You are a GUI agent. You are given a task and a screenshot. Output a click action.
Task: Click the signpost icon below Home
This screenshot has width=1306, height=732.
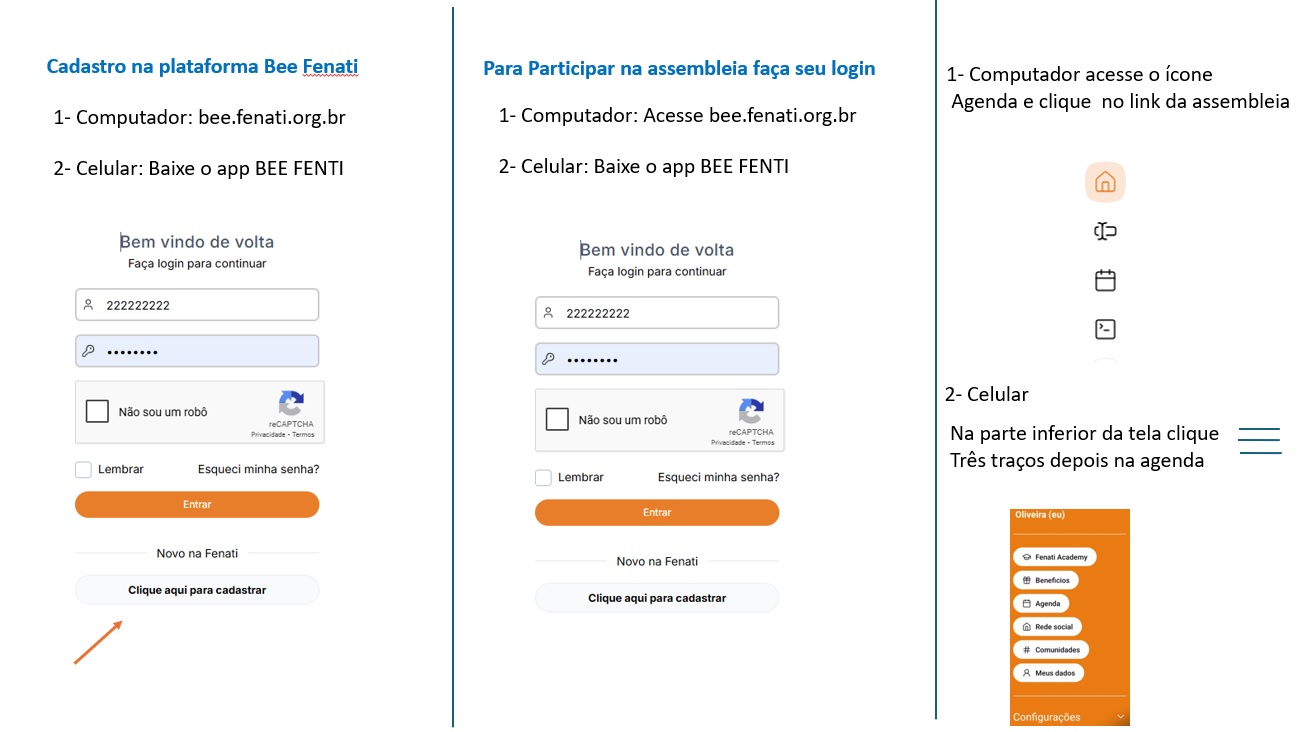click(x=1105, y=232)
